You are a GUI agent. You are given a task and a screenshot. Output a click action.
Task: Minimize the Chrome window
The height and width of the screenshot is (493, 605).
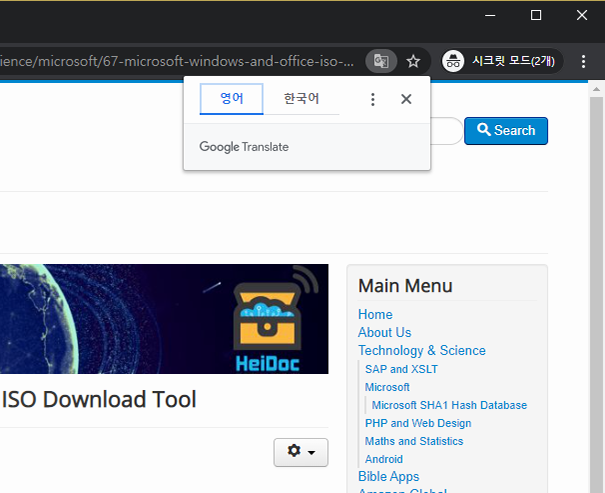coord(490,15)
